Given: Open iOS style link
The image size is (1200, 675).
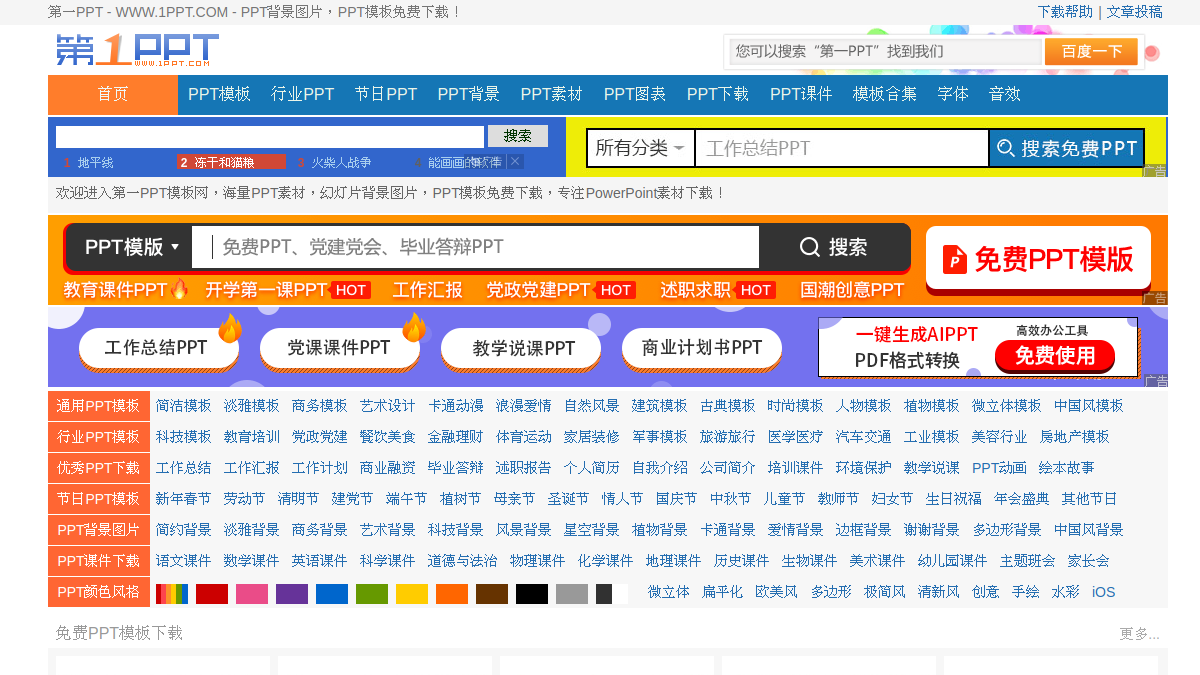Looking at the screenshot, I should point(1104,592).
